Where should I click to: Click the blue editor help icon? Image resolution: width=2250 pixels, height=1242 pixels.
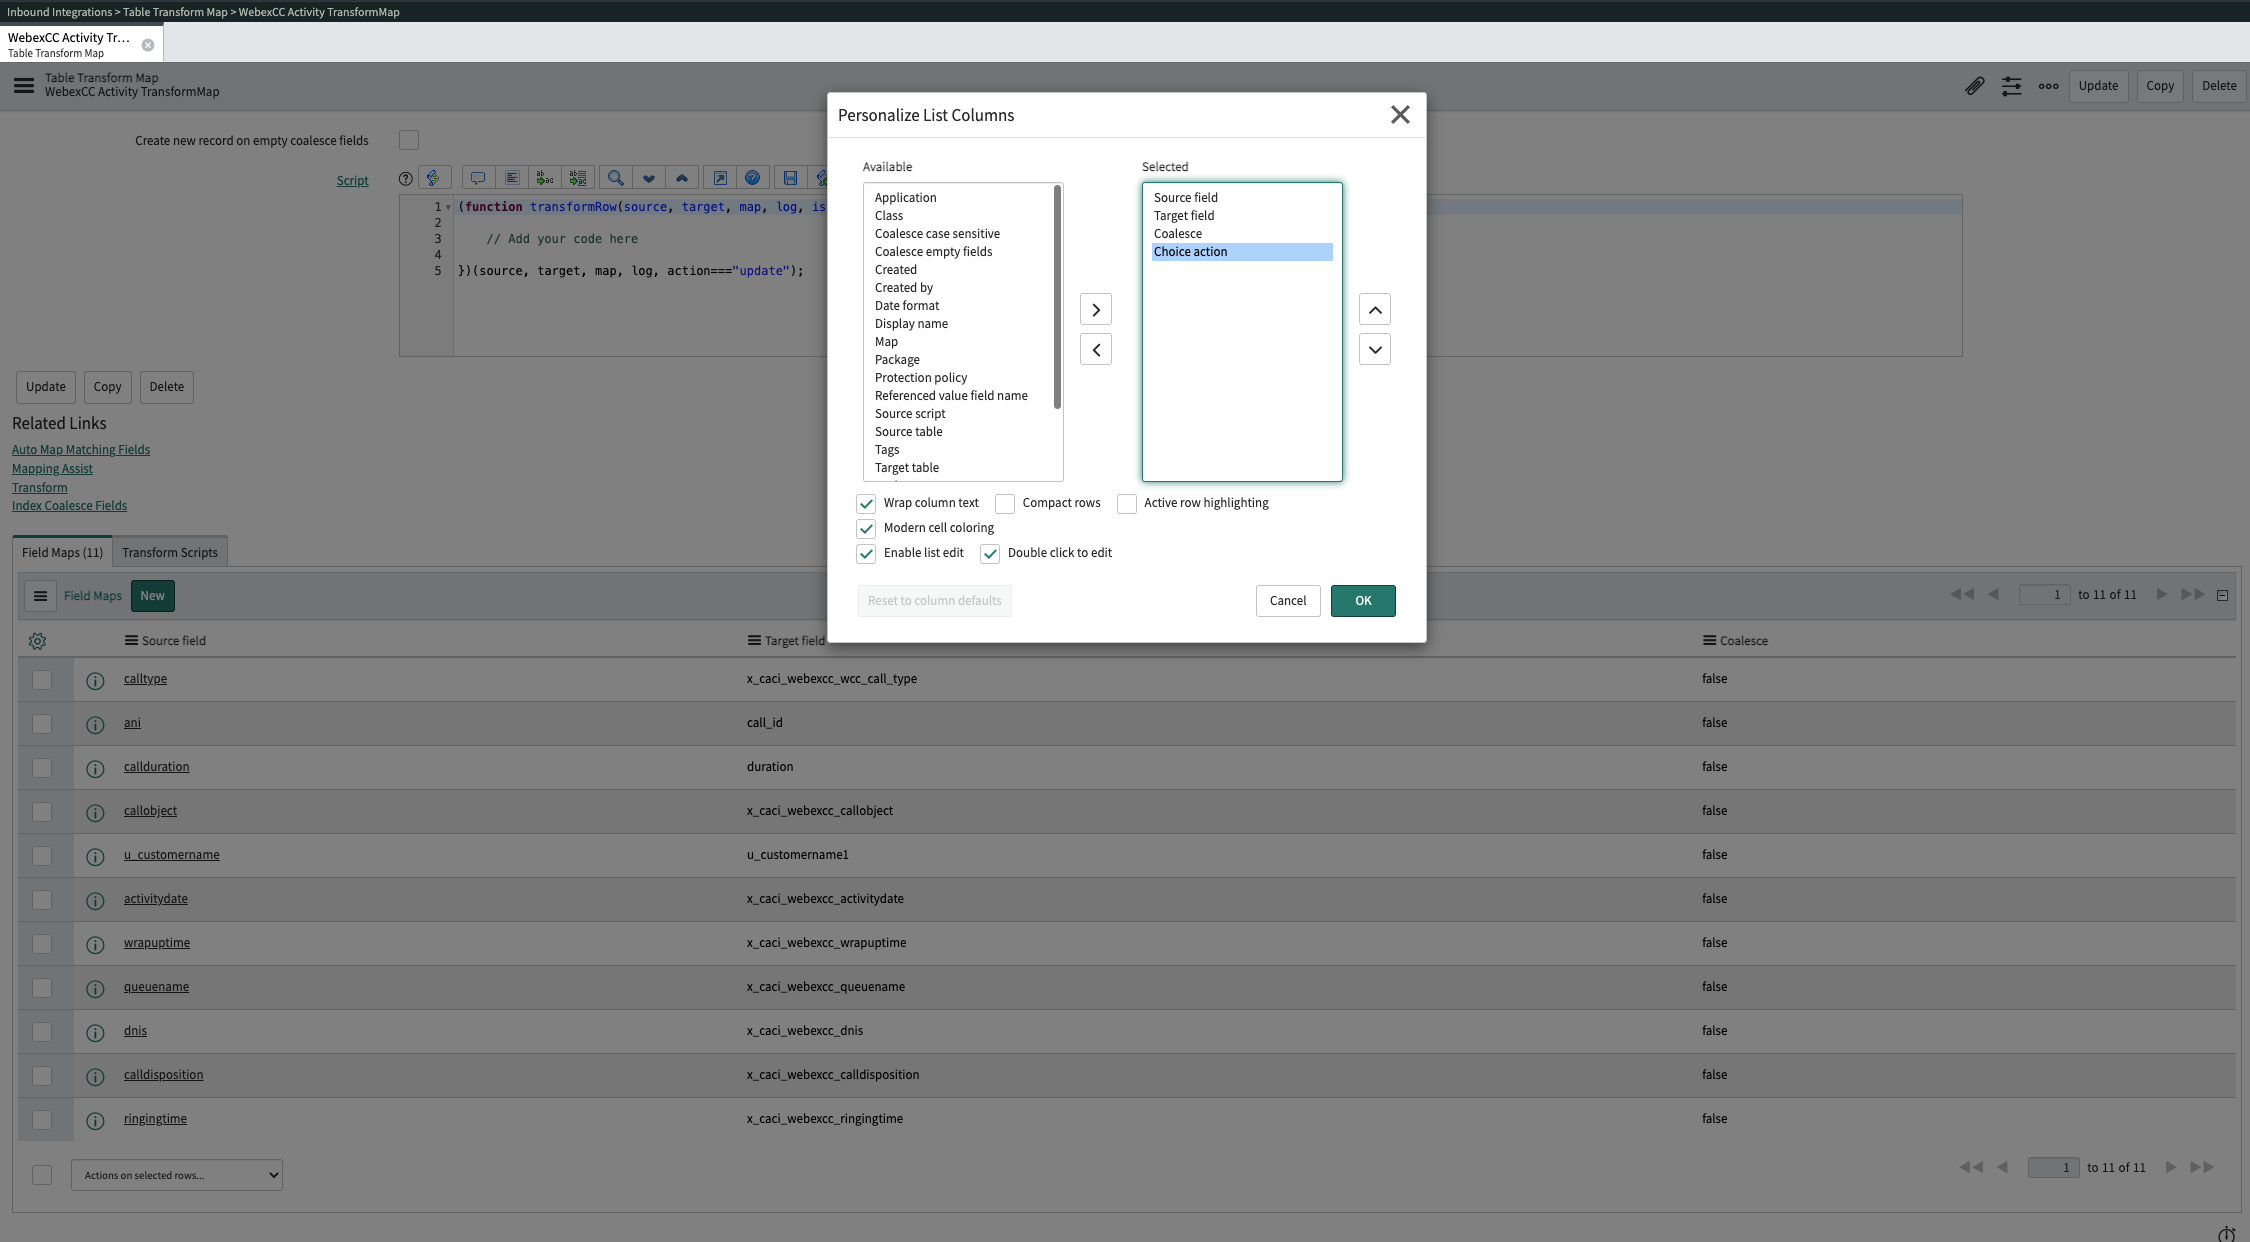click(x=752, y=178)
